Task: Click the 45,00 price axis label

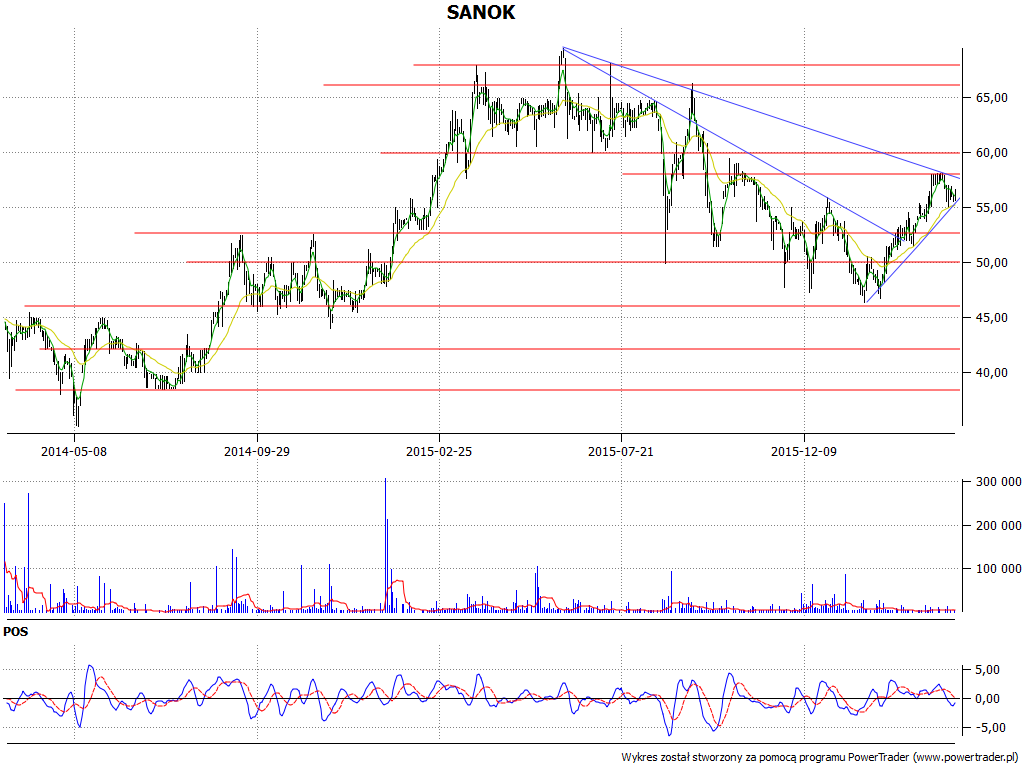Action: (991, 317)
